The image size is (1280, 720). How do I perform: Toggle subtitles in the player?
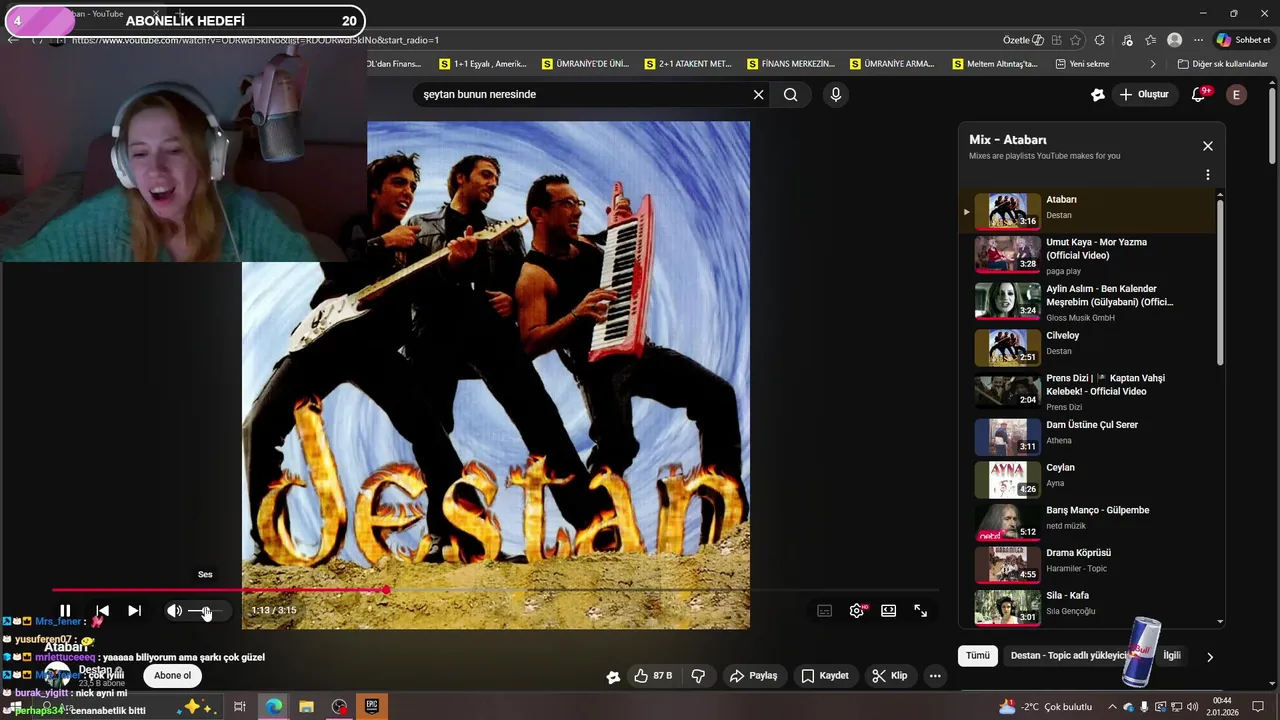(x=824, y=611)
